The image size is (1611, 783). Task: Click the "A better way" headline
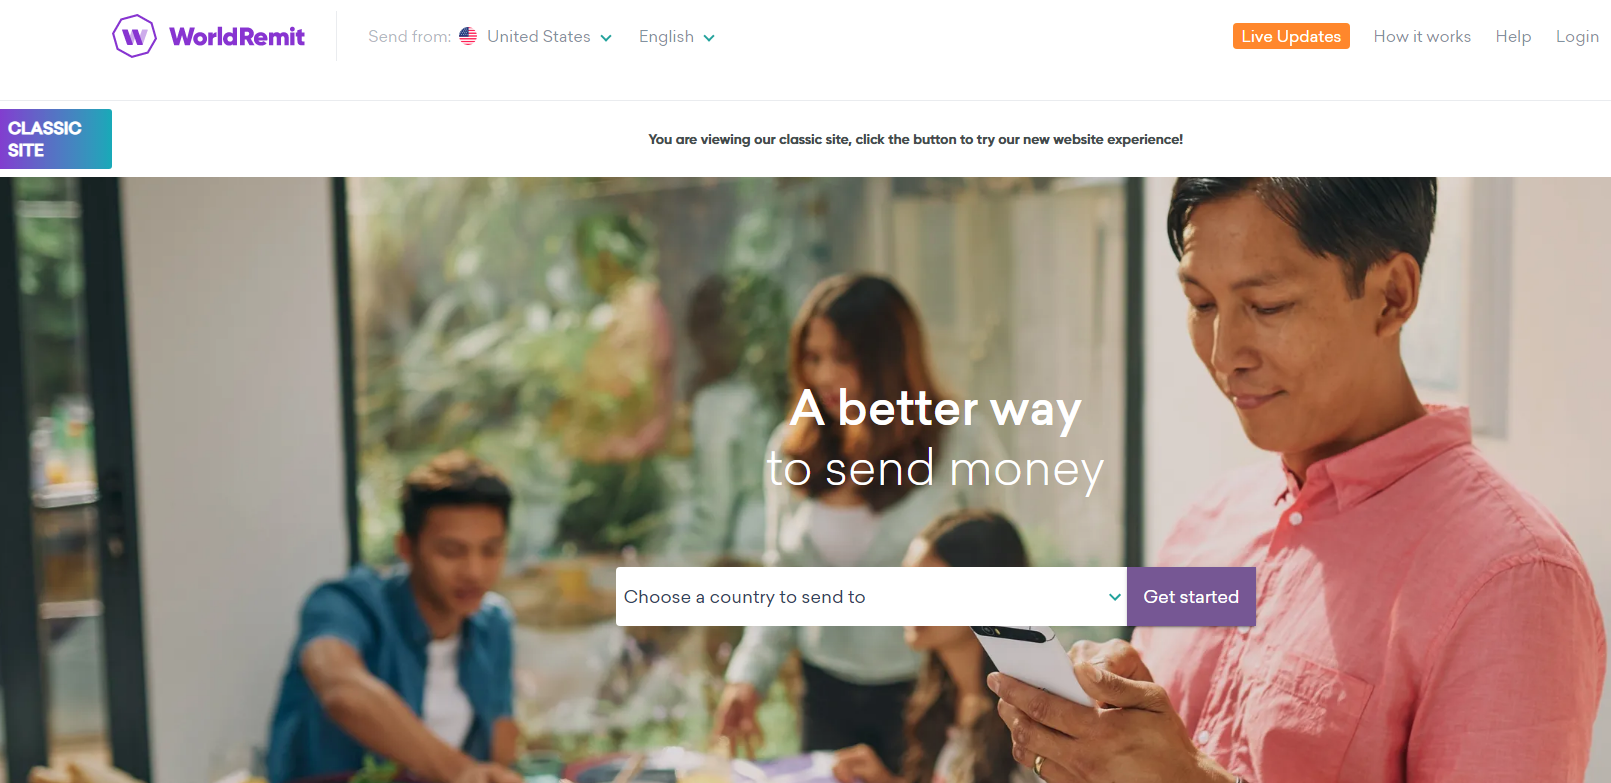[935, 408]
